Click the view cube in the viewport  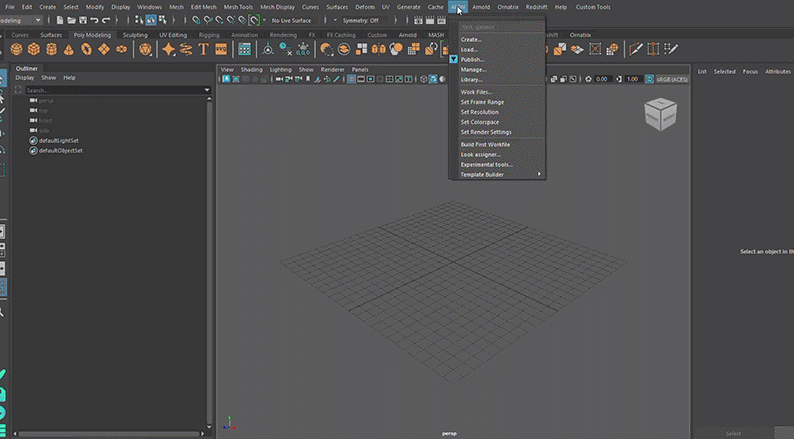pos(661,115)
